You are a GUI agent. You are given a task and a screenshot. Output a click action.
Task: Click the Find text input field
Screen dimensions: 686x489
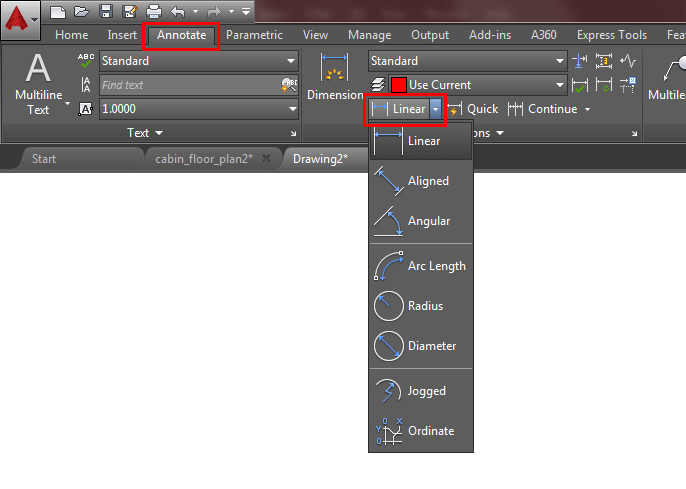pos(190,85)
